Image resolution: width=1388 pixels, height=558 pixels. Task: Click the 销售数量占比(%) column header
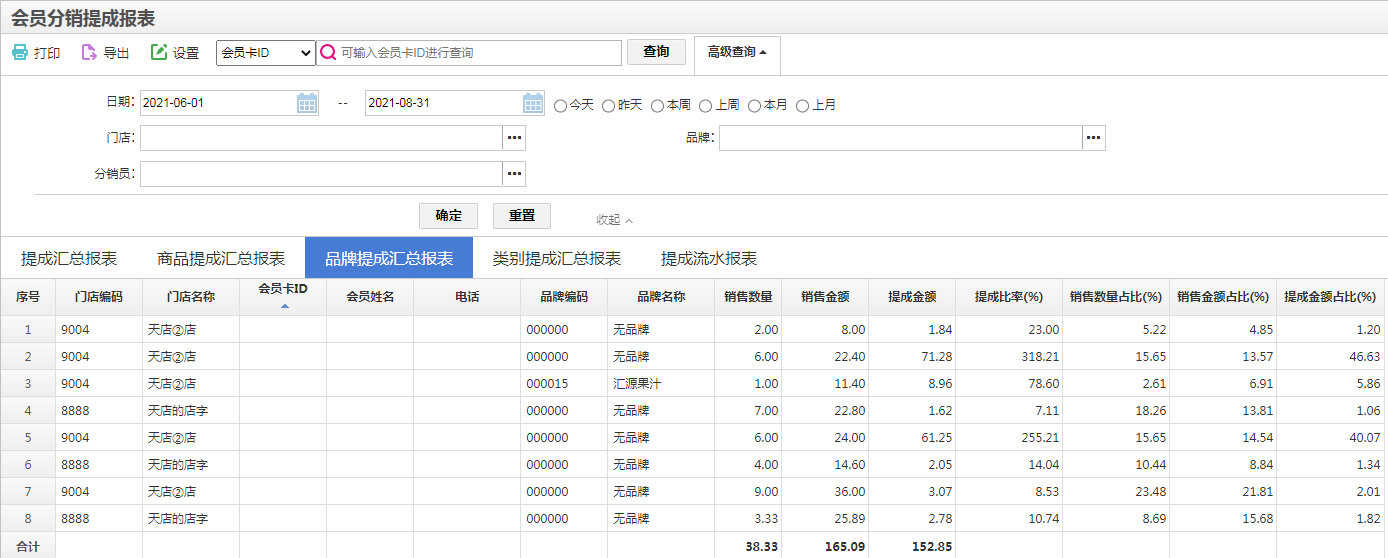(1116, 297)
